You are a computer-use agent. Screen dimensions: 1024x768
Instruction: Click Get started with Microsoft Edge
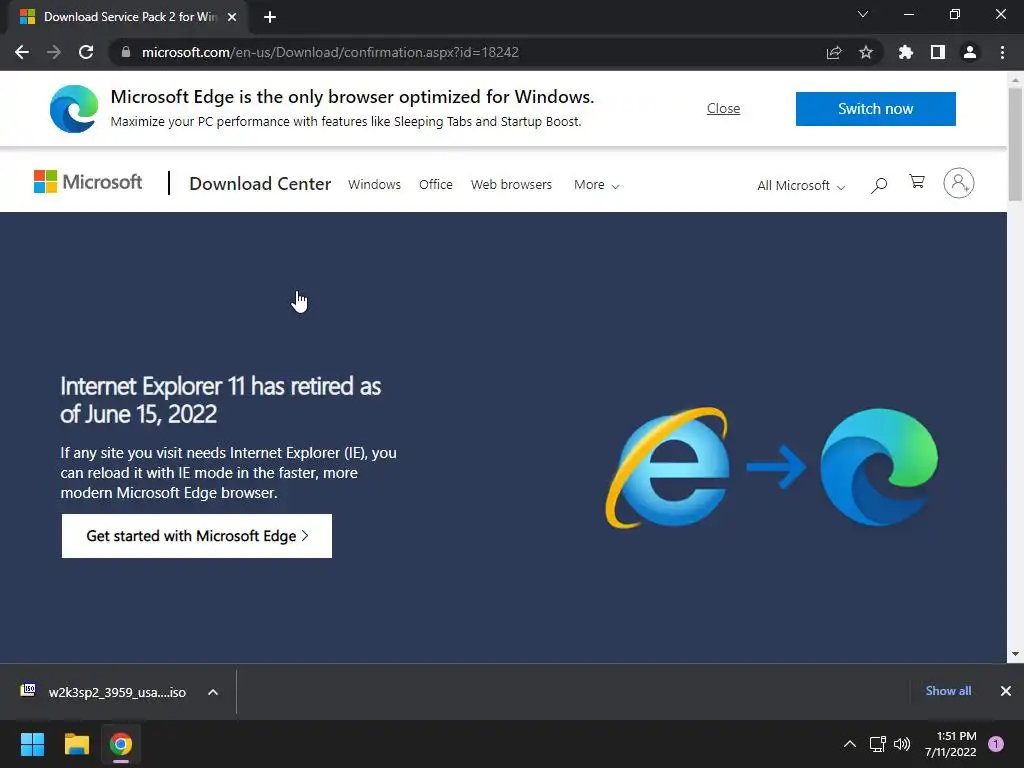coord(197,536)
